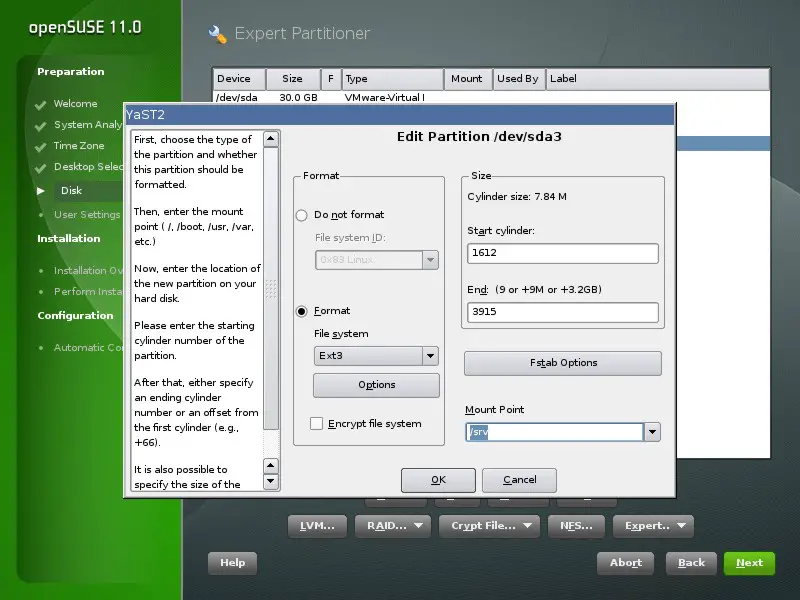Click the Label column header

[x=658, y=79]
